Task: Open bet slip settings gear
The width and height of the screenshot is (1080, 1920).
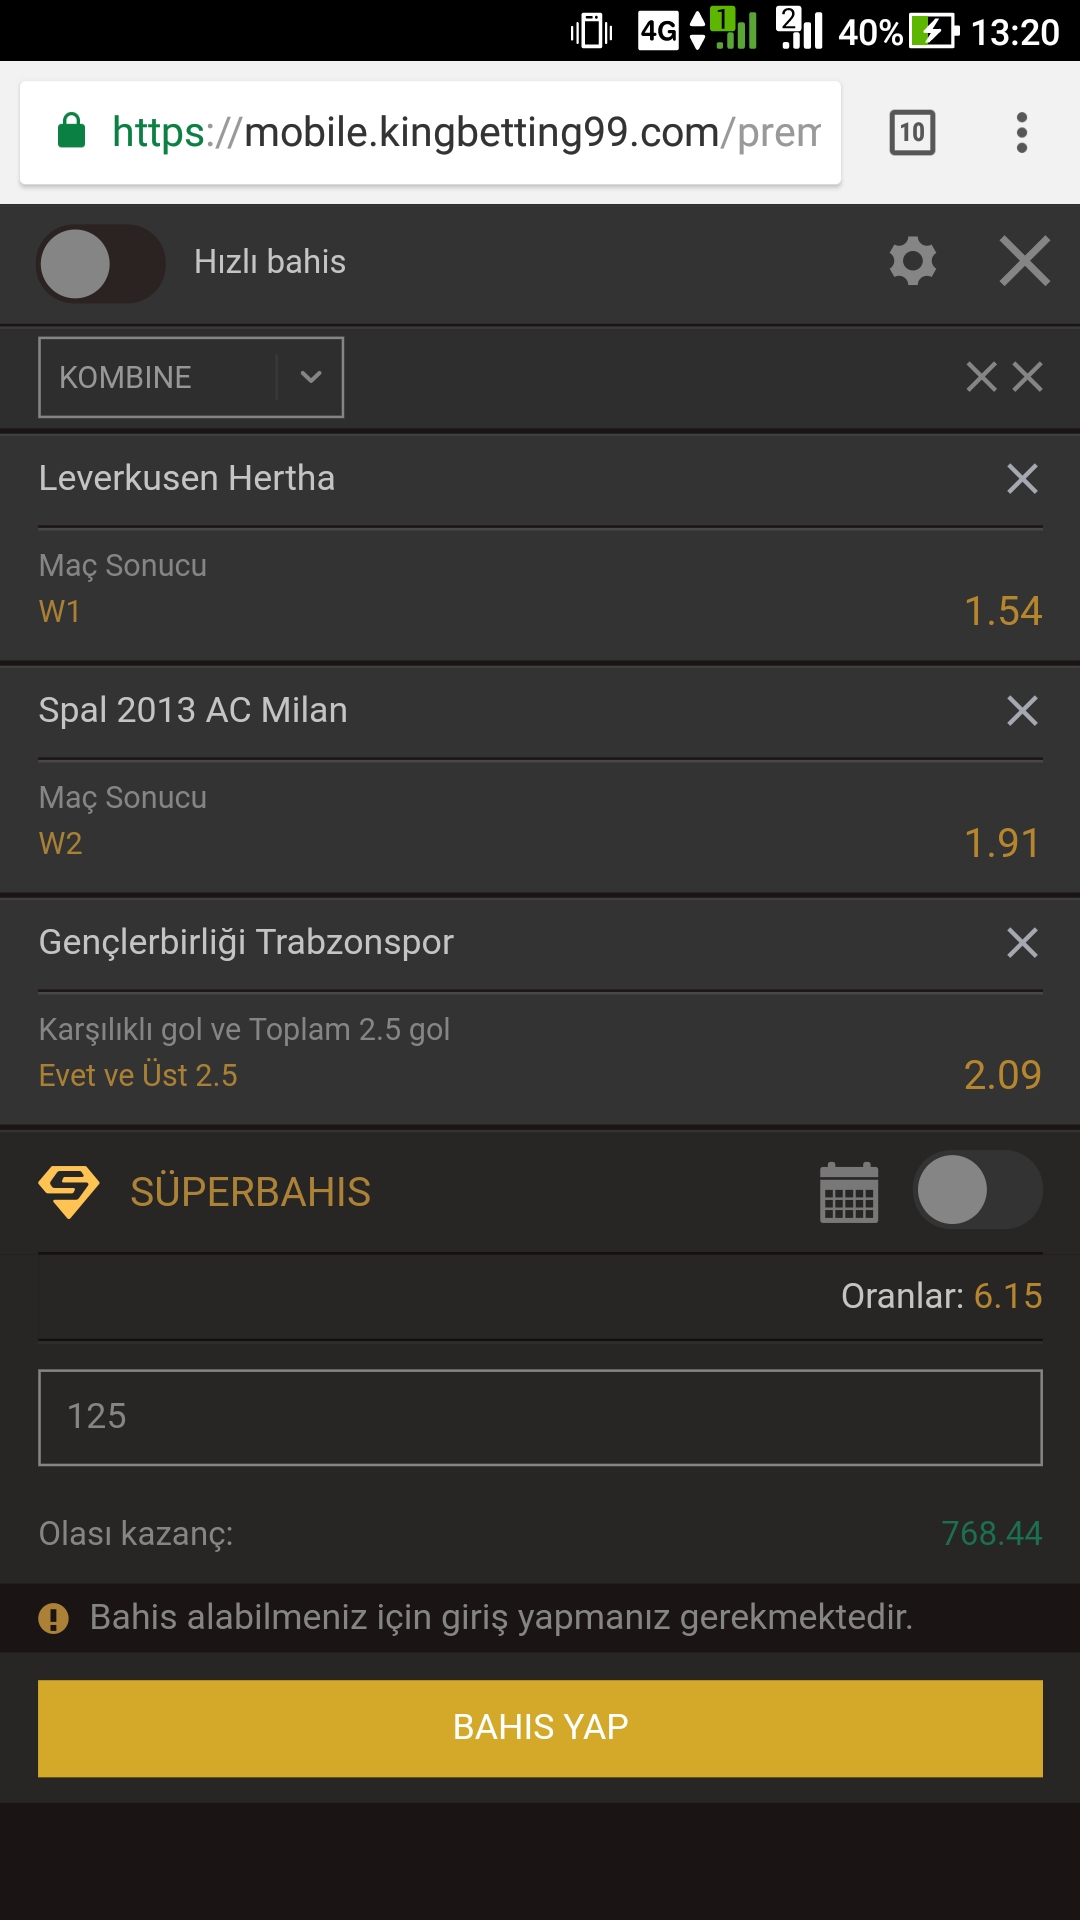Action: [x=913, y=262]
